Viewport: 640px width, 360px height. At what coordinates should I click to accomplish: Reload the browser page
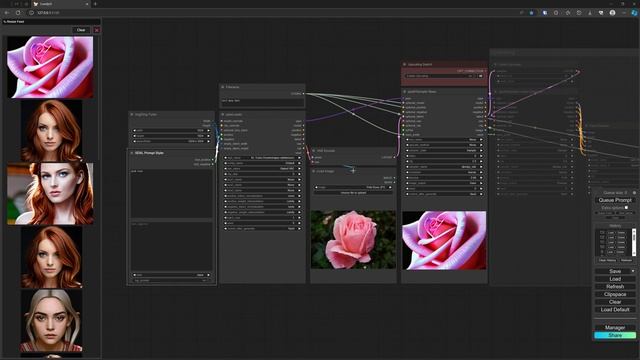tap(18, 13)
